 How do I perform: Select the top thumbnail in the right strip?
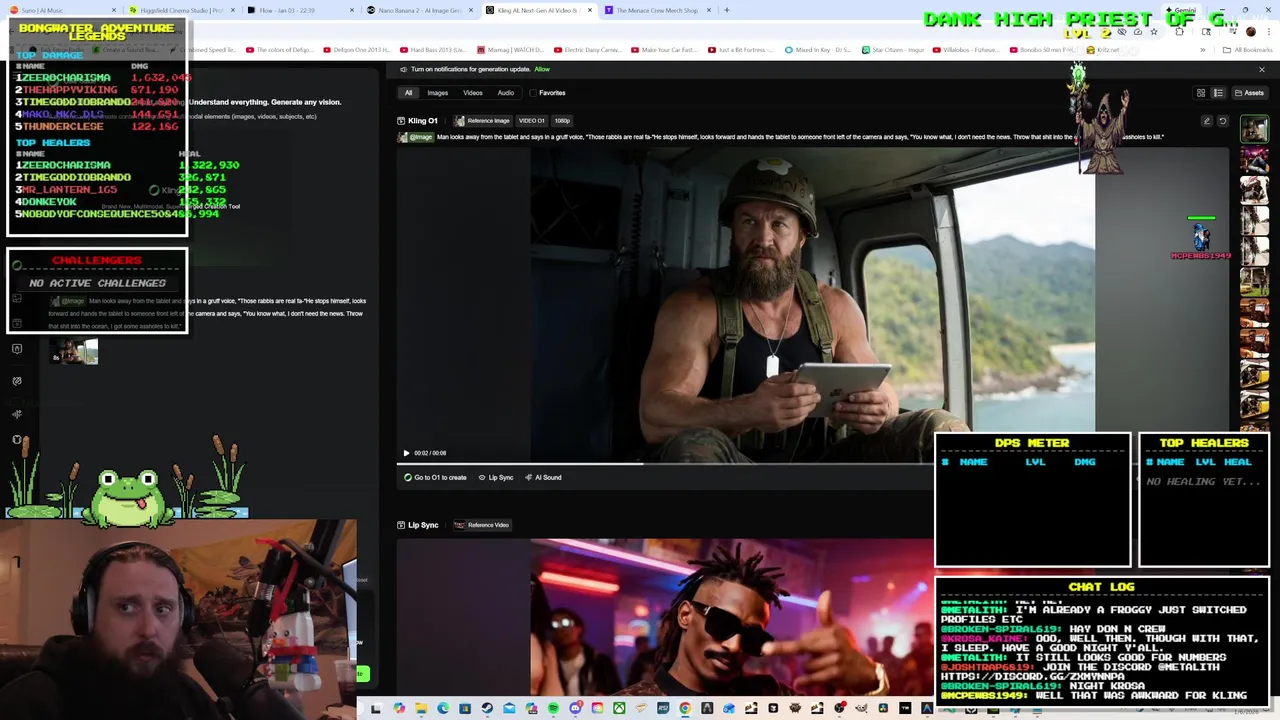tap(1254, 129)
